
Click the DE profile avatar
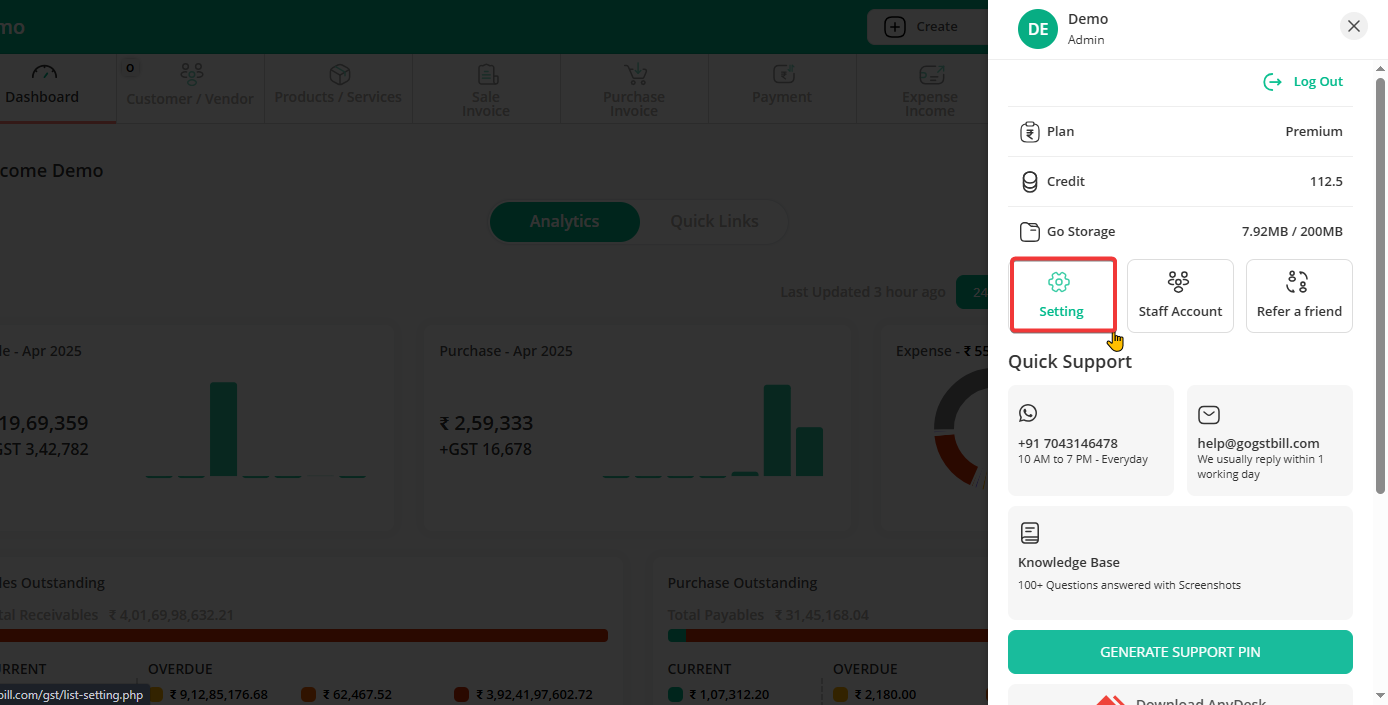[x=1038, y=29]
